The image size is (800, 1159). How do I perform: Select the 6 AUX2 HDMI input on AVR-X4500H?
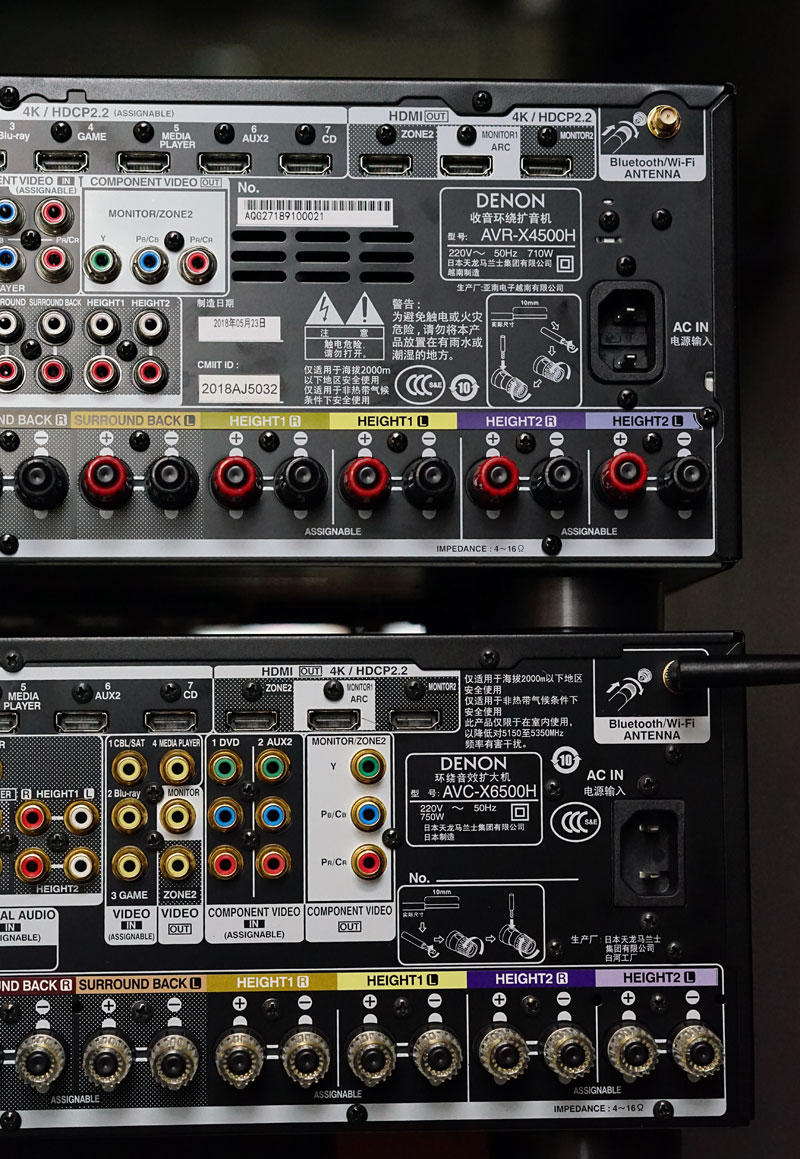pyautogui.click(x=224, y=162)
